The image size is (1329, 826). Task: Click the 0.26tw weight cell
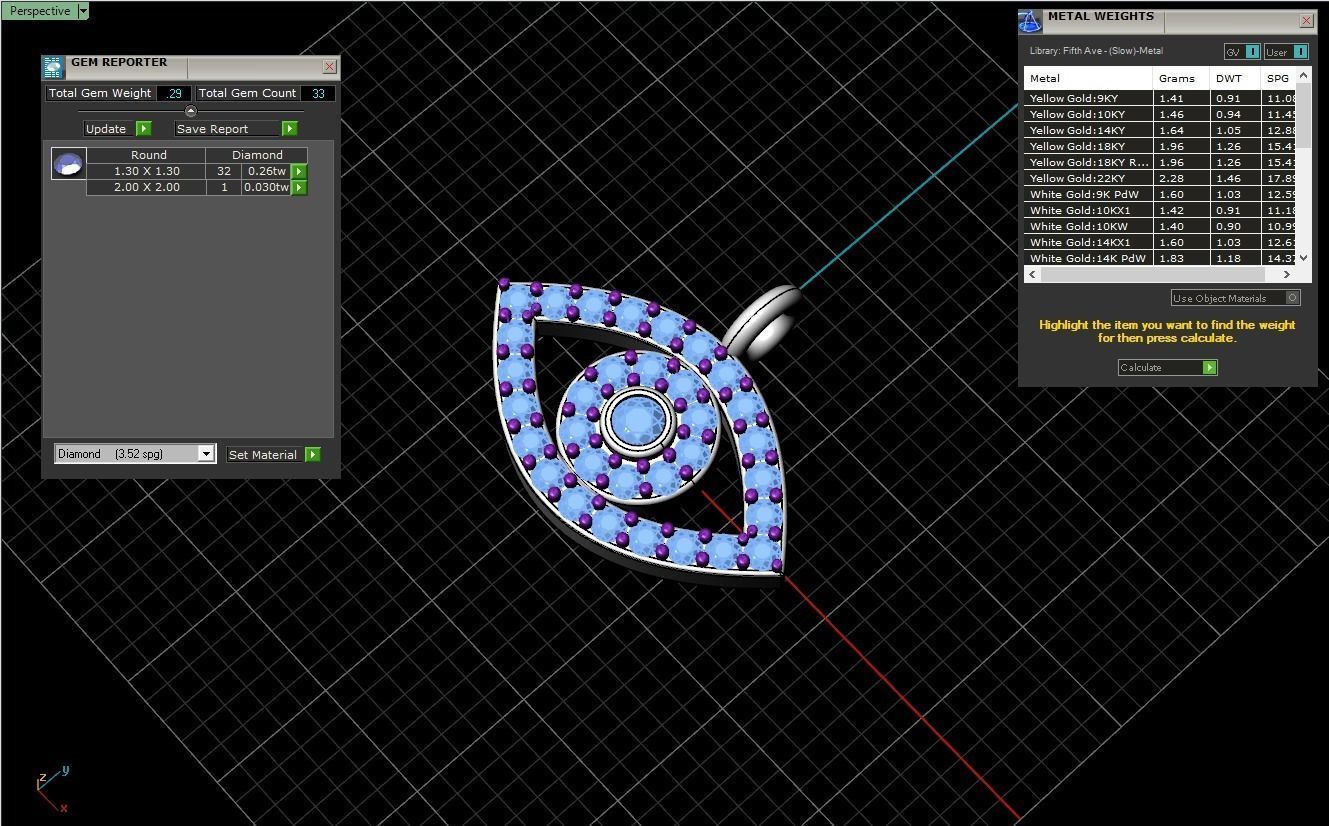click(266, 172)
